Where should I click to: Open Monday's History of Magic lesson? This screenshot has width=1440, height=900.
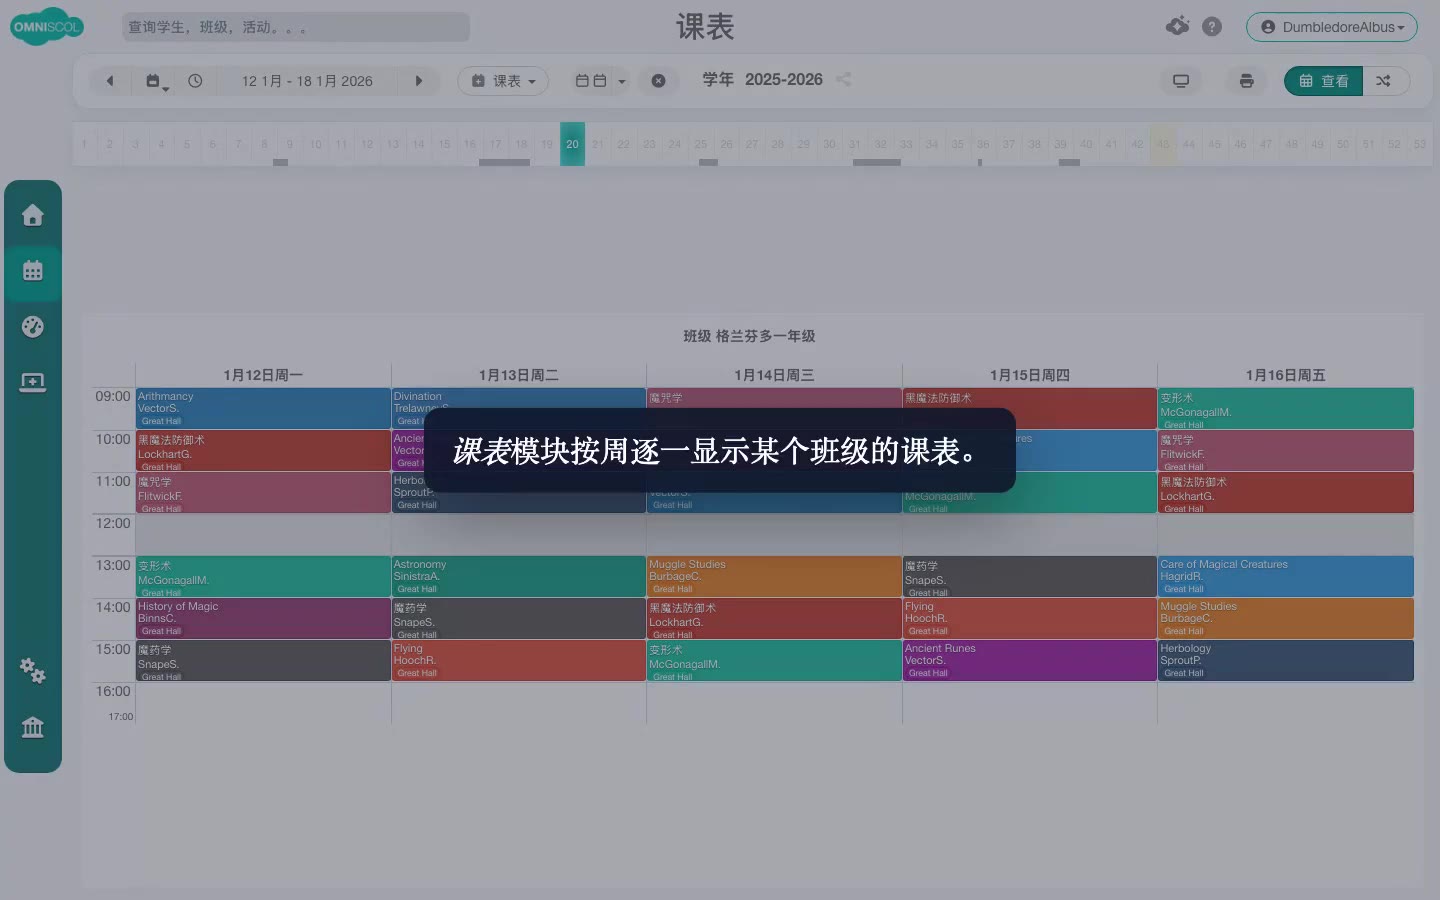[263, 618]
